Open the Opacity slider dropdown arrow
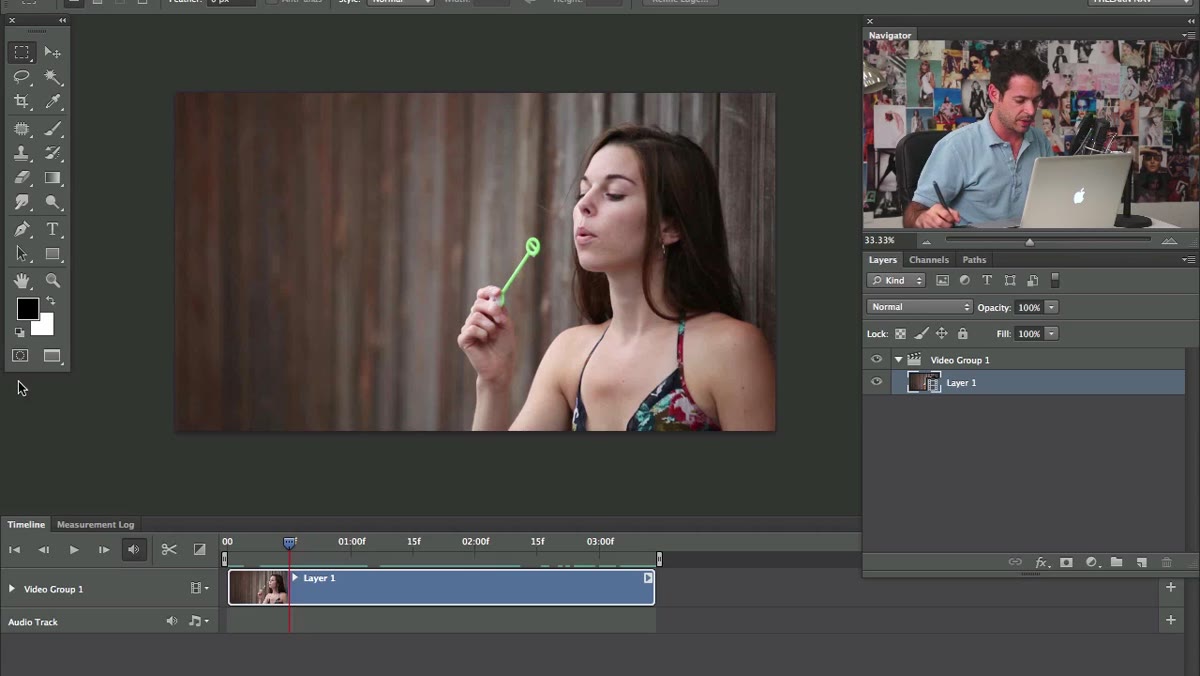Screen dimensions: 1200x676 click(1051, 308)
